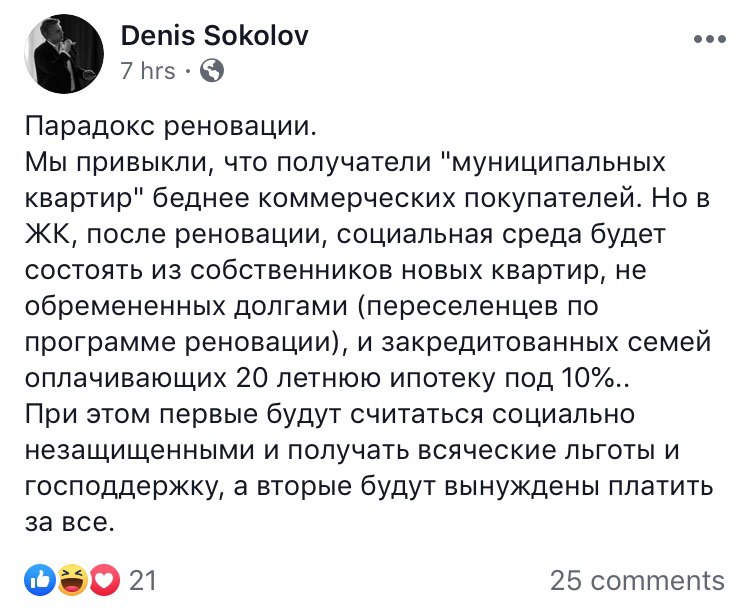This screenshot has width=750, height=608.
Task: Click the blue Like reaction icon
Action: (x=38, y=579)
